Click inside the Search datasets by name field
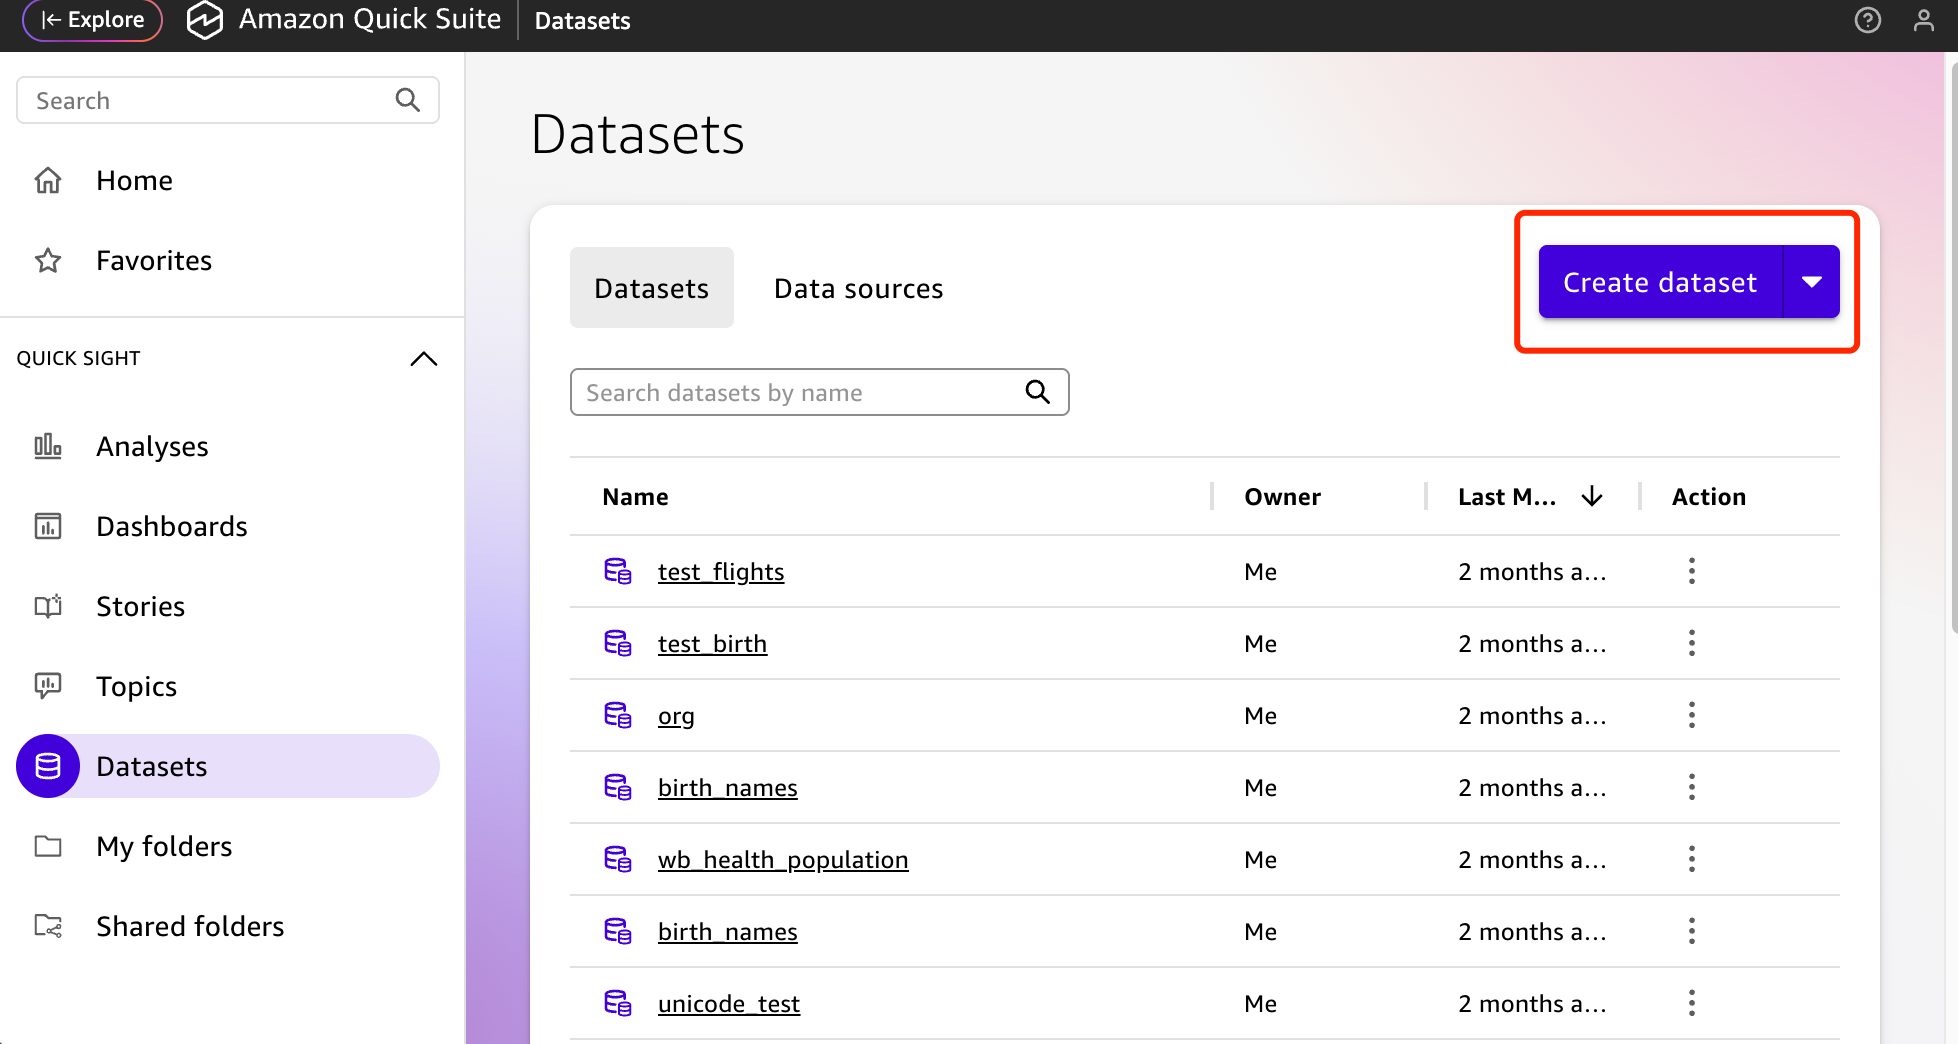Viewport: 1958px width, 1044px height. [780, 392]
